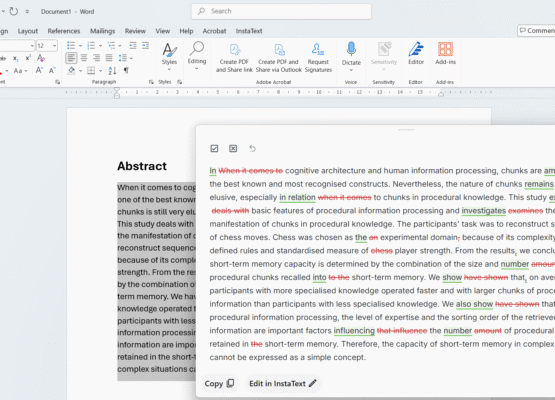Viewport: 555px width, 400px height.
Task: Sort text with A-Z button
Action: [112, 70]
